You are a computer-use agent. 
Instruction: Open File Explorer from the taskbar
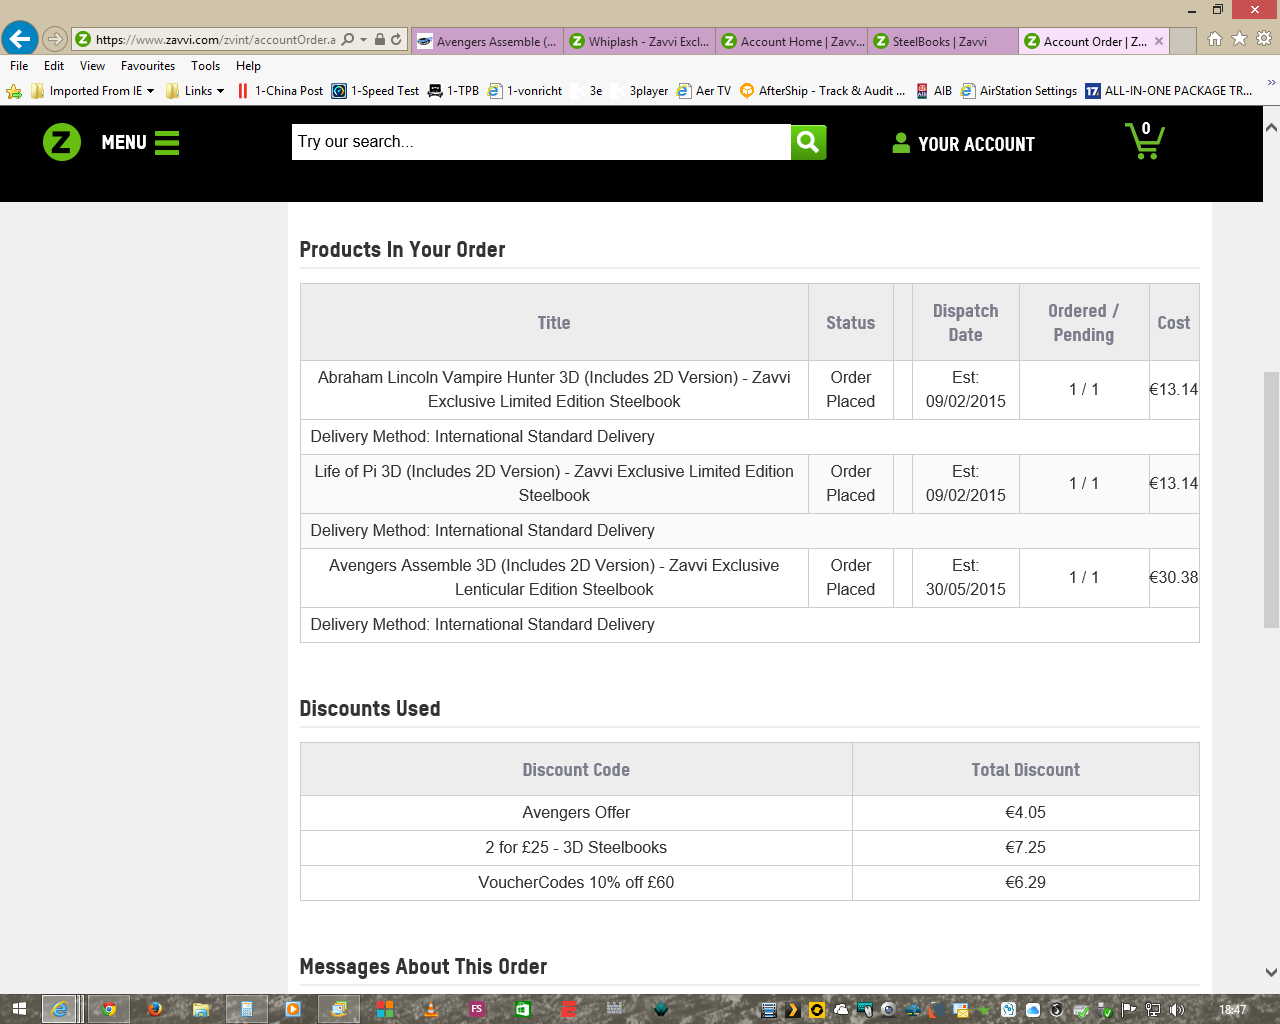[201, 1009]
